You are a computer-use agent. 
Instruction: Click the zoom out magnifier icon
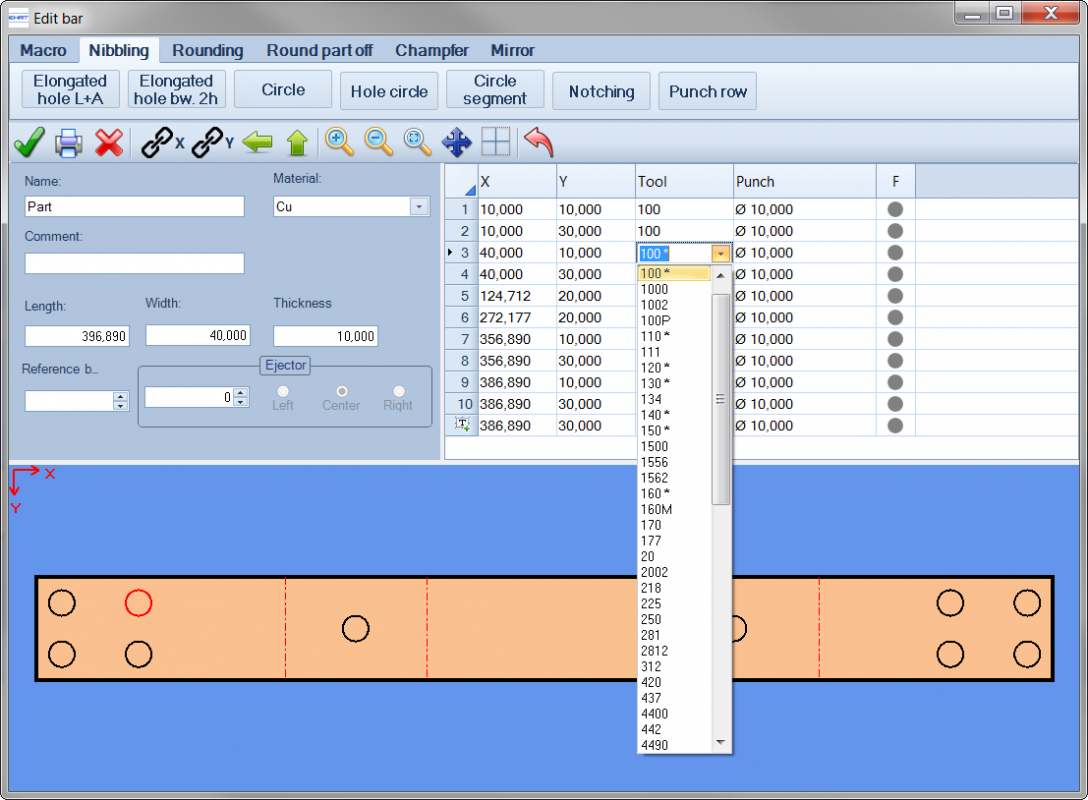tap(379, 142)
